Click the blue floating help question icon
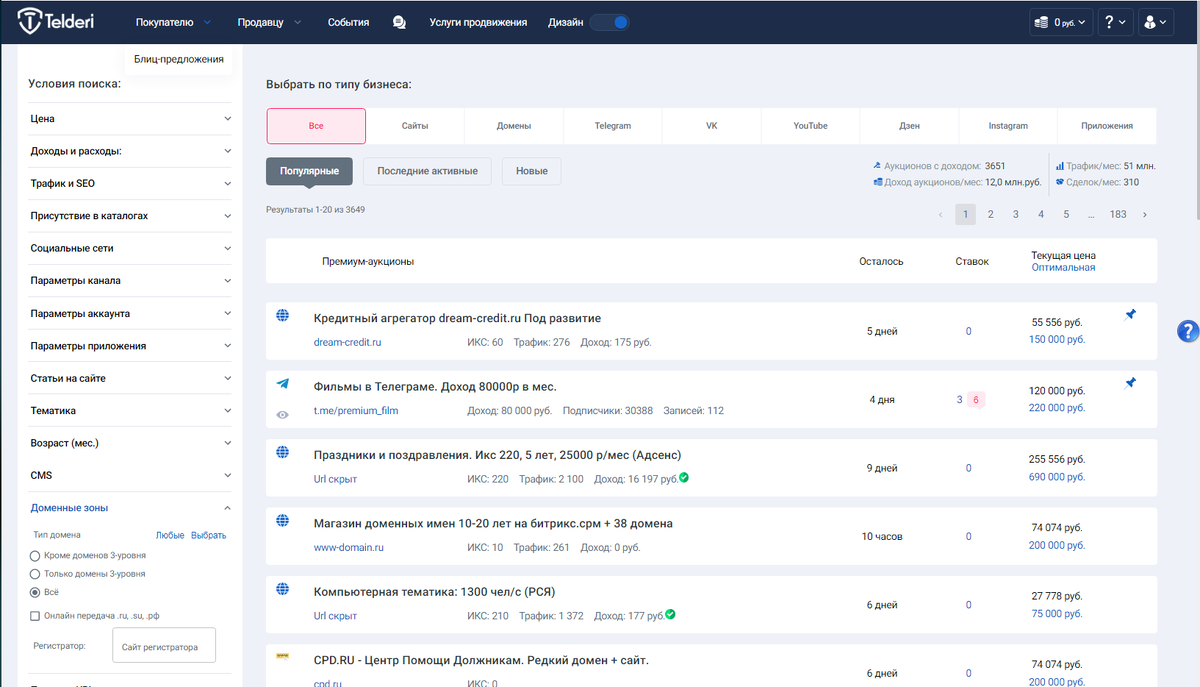This screenshot has width=1200, height=687. click(1188, 331)
